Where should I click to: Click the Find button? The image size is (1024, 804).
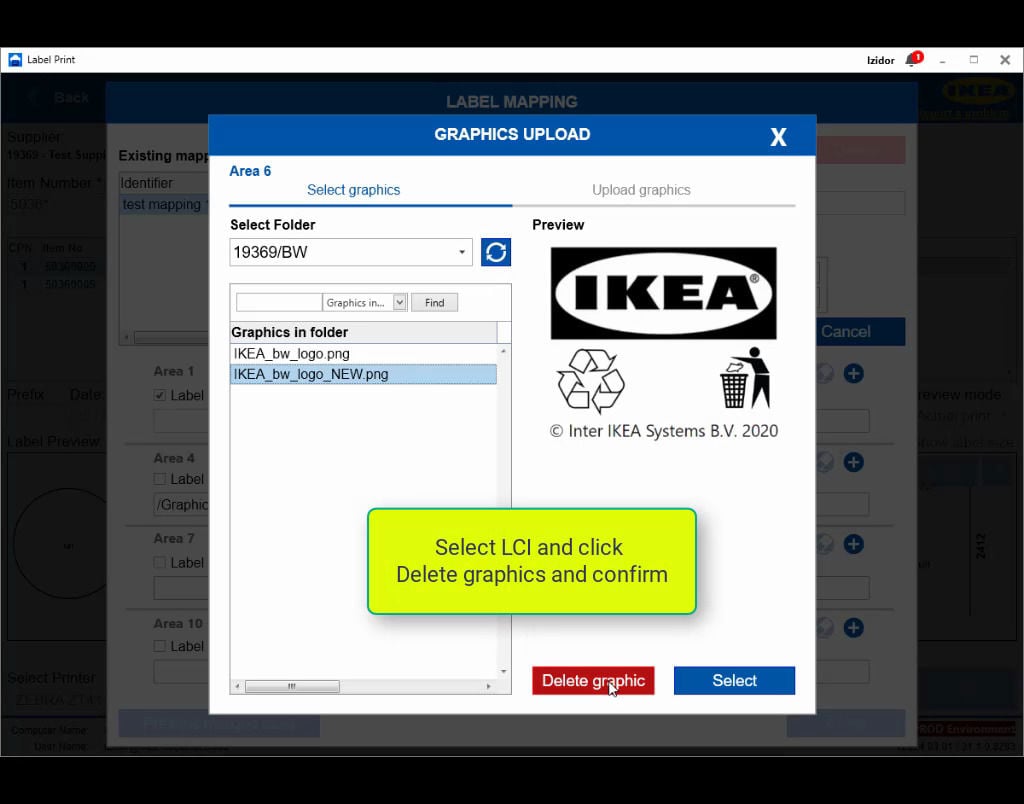[434, 302]
